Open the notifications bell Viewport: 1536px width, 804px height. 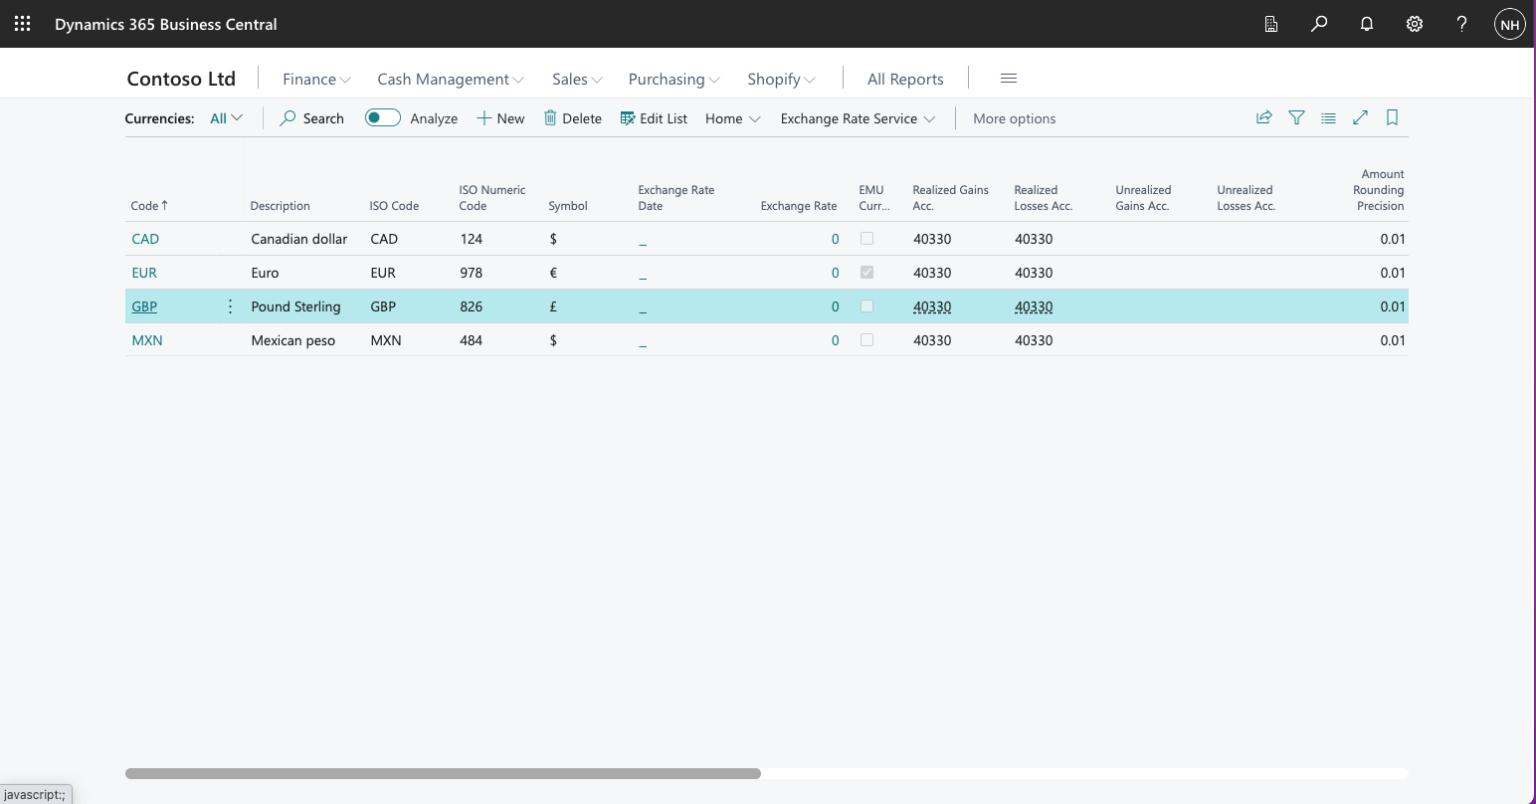click(x=1367, y=24)
